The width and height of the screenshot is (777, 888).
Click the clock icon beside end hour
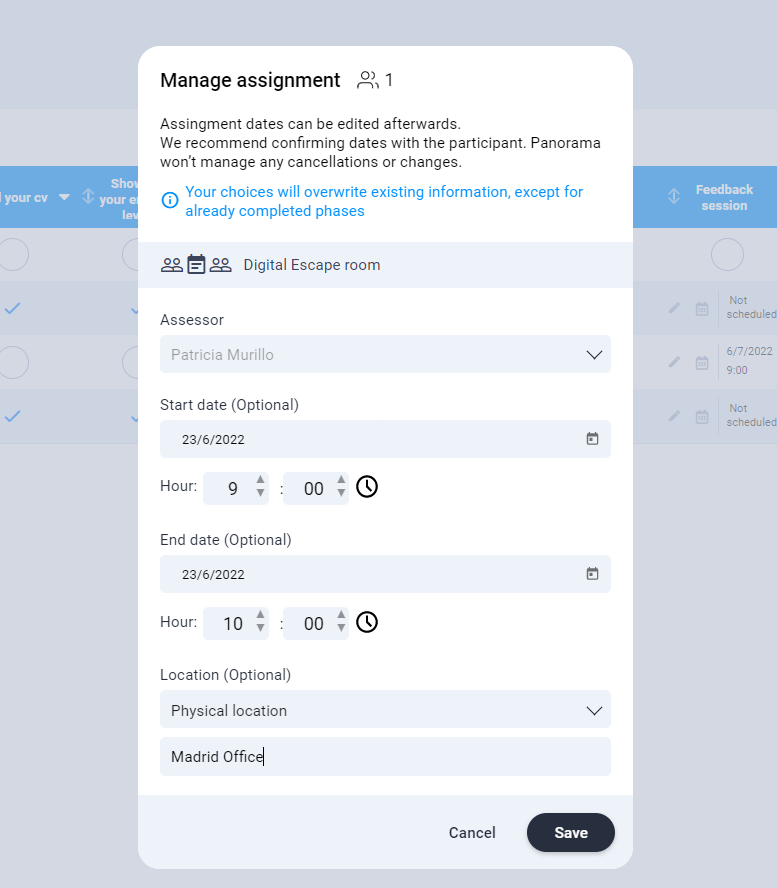tap(367, 623)
